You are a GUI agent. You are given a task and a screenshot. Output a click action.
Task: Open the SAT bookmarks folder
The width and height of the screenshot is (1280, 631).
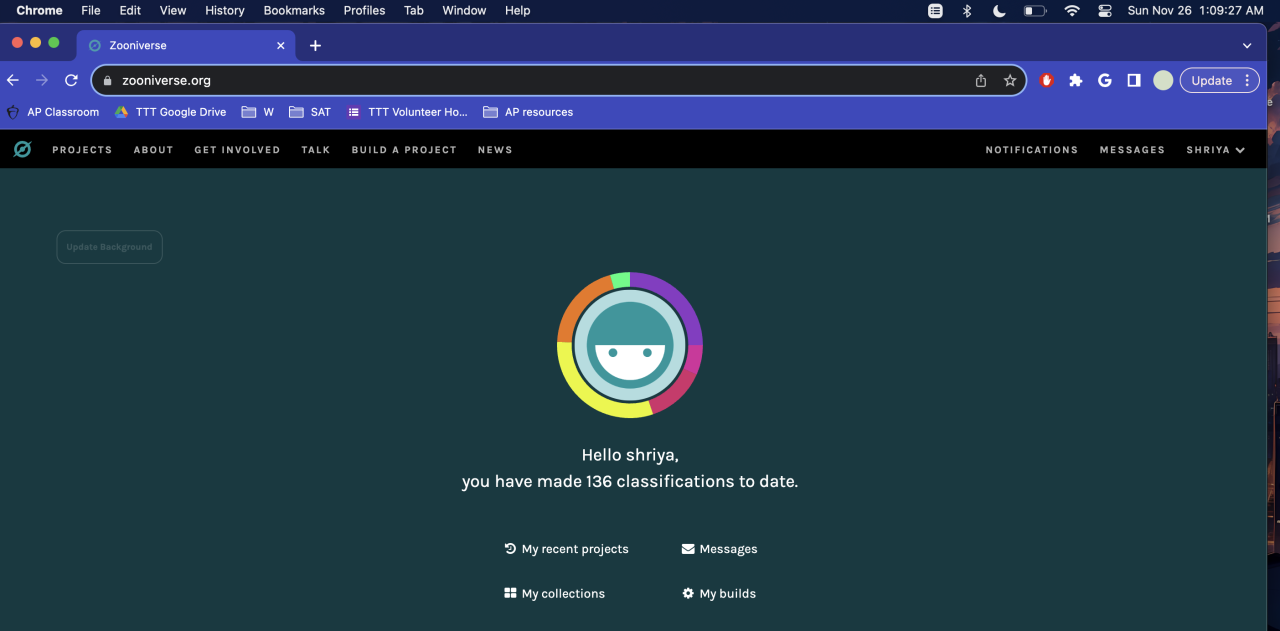tap(310, 112)
